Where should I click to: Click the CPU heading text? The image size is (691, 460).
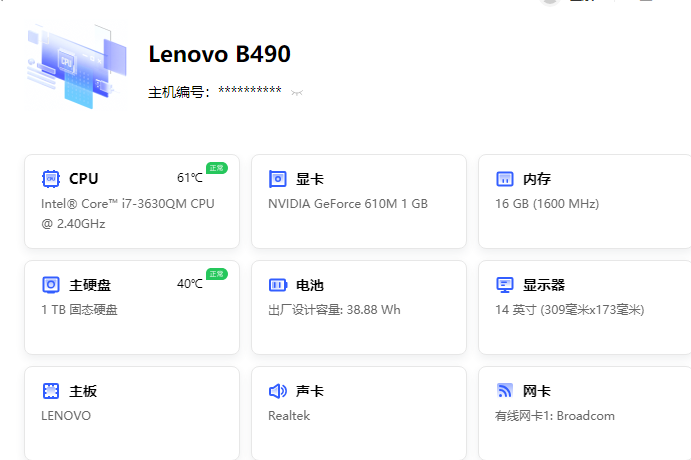pyautogui.click(x=84, y=179)
